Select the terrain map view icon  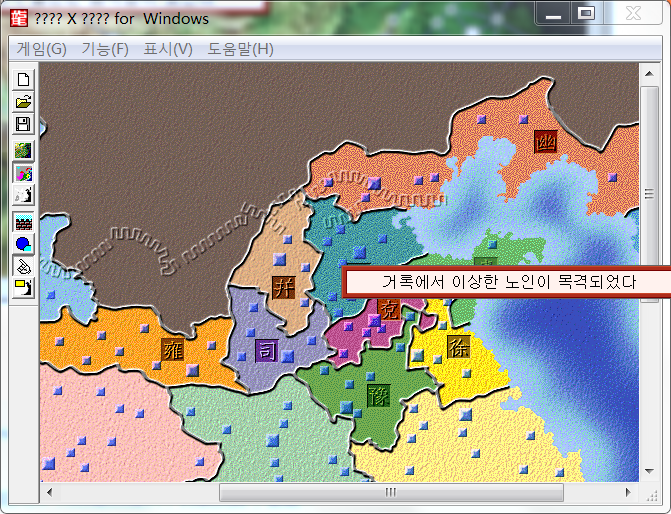23,151
